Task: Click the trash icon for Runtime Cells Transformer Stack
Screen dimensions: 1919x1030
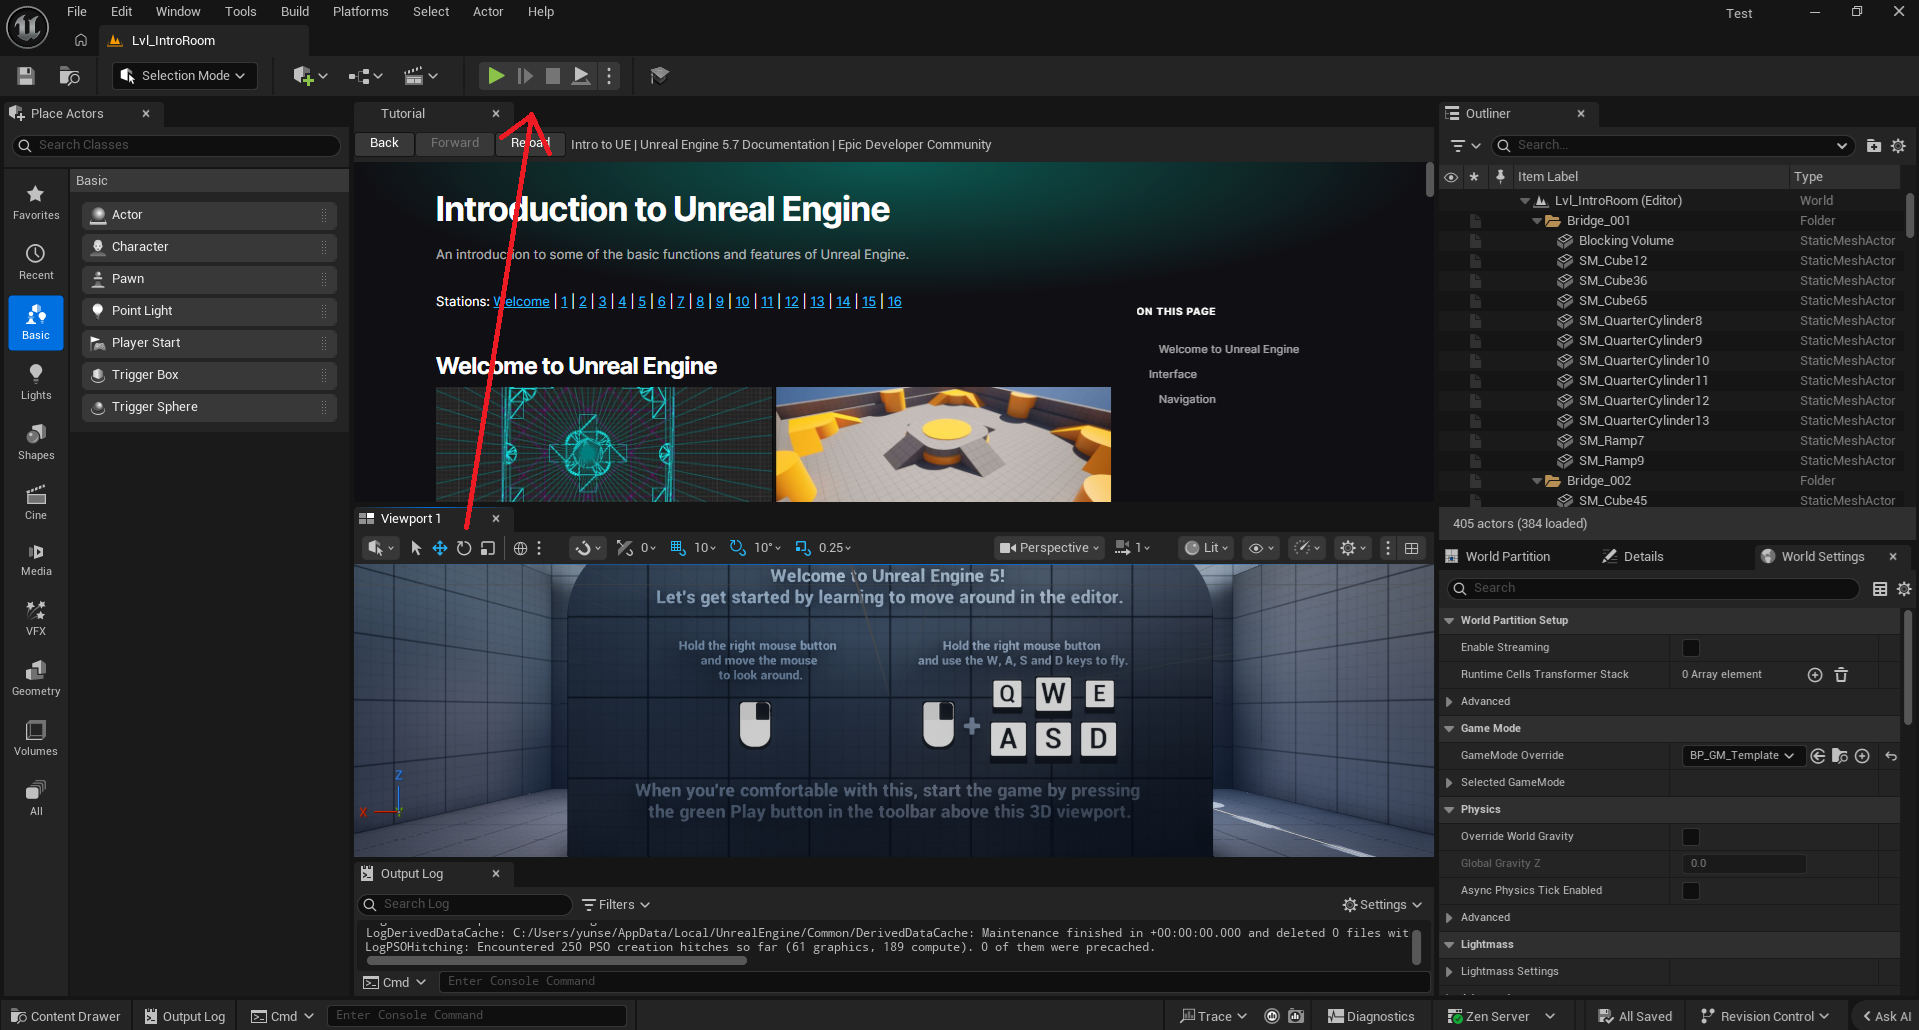Action: pyautogui.click(x=1841, y=675)
